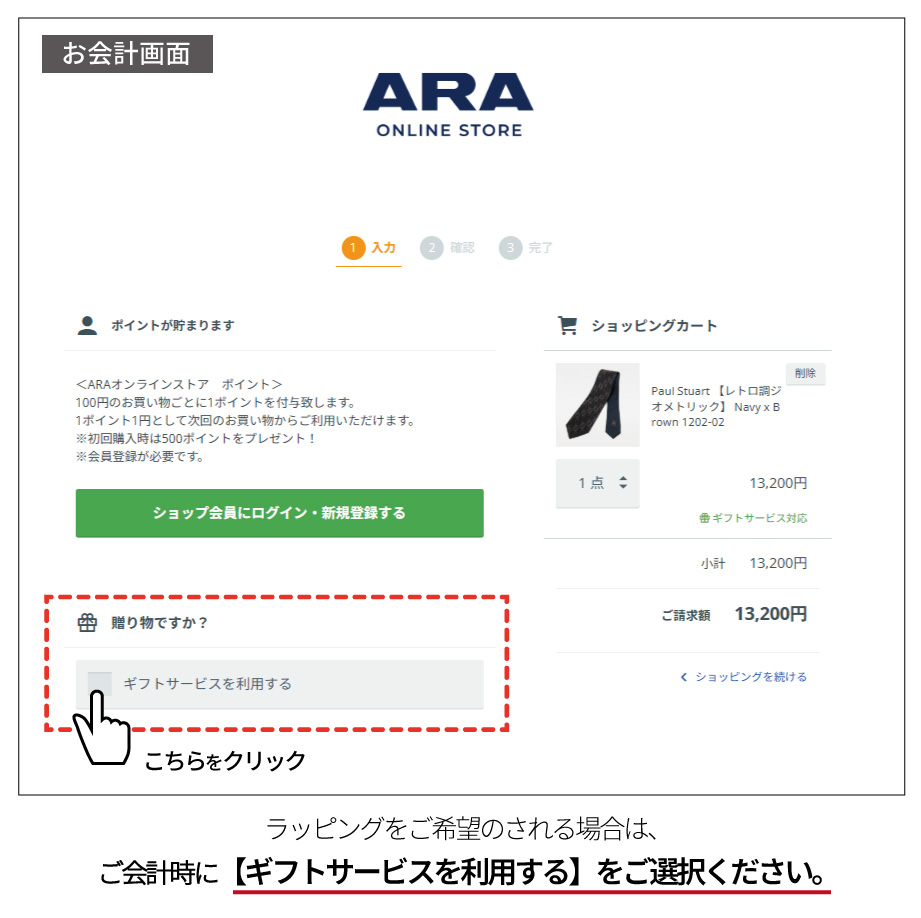This screenshot has height=918, width=921.
Task: Click the grey step 2 circle
Action: pyautogui.click(x=432, y=248)
